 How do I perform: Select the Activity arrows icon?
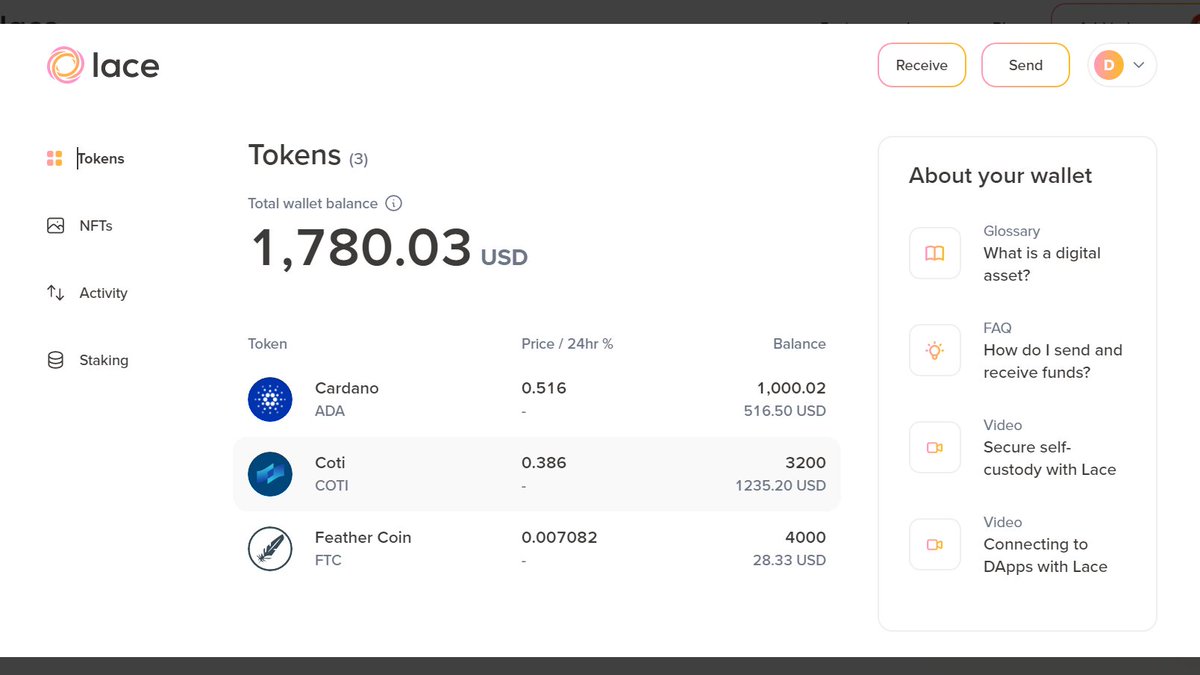(56, 293)
